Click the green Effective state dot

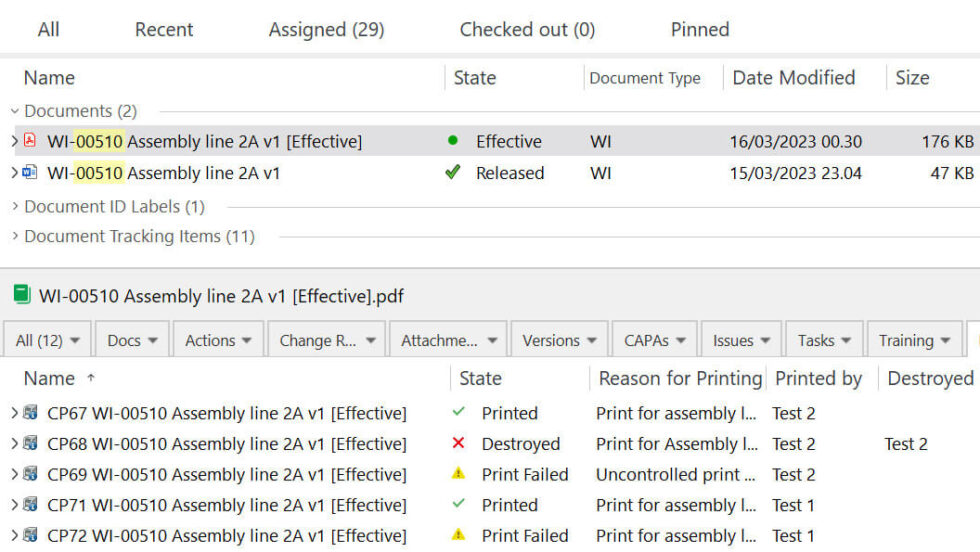[453, 141]
